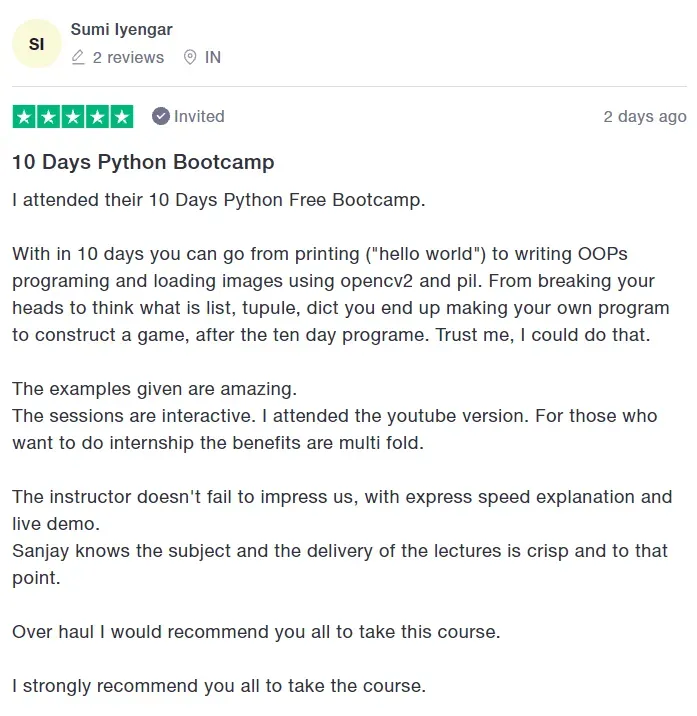Open Sumi Iyengar's reviewer profile
The width and height of the screenshot is (697, 716).
[x=121, y=30]
